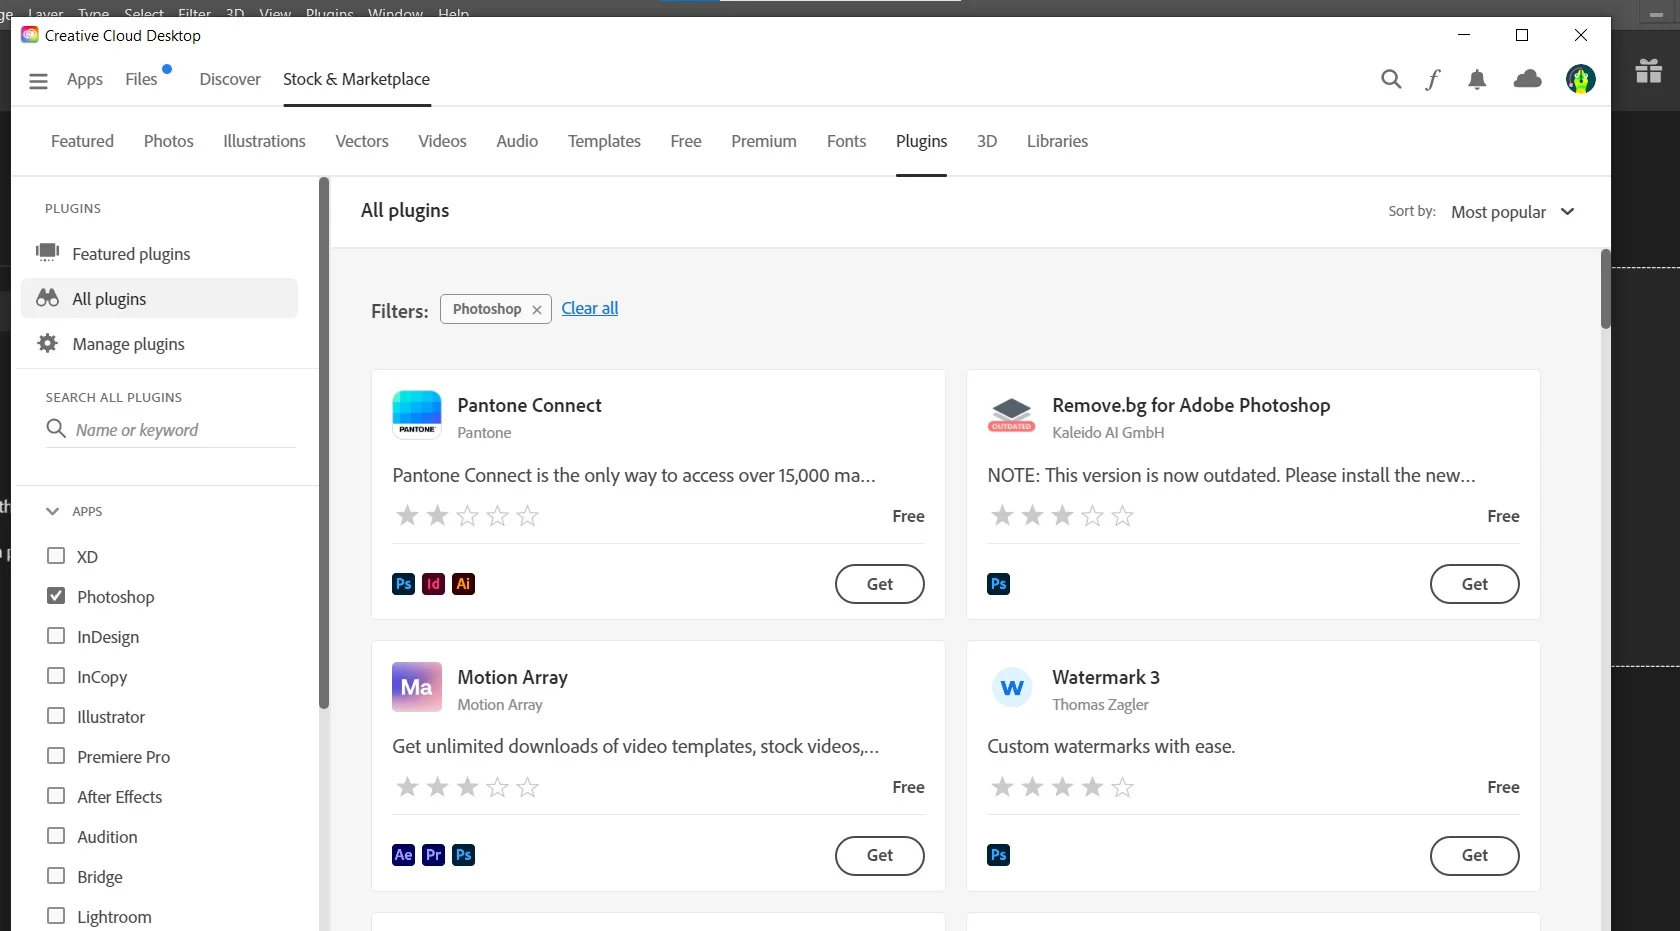Enable the Audition app filter checkbox

click(56, 836)
